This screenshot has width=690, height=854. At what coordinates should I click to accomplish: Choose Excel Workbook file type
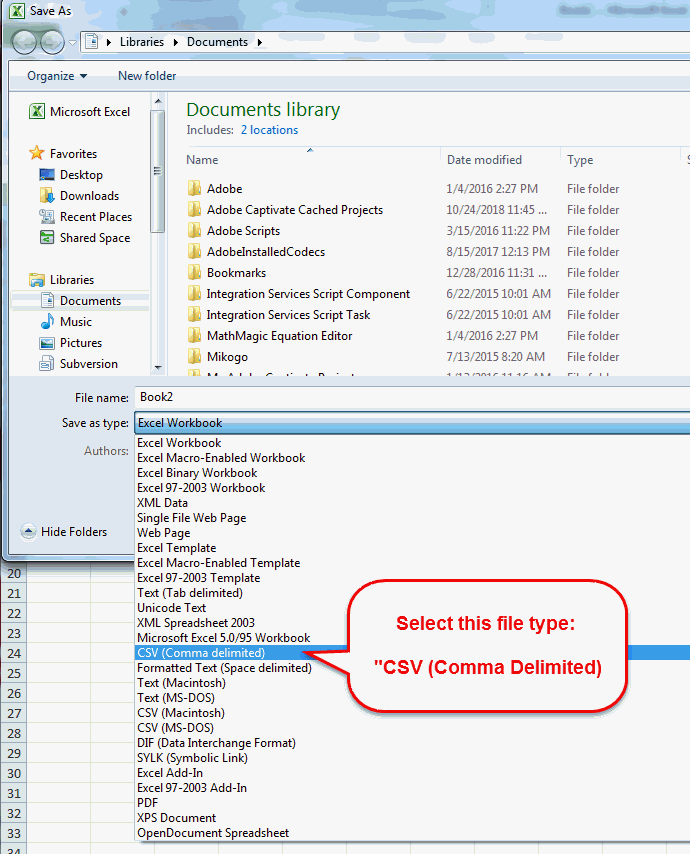coord(179,443)
